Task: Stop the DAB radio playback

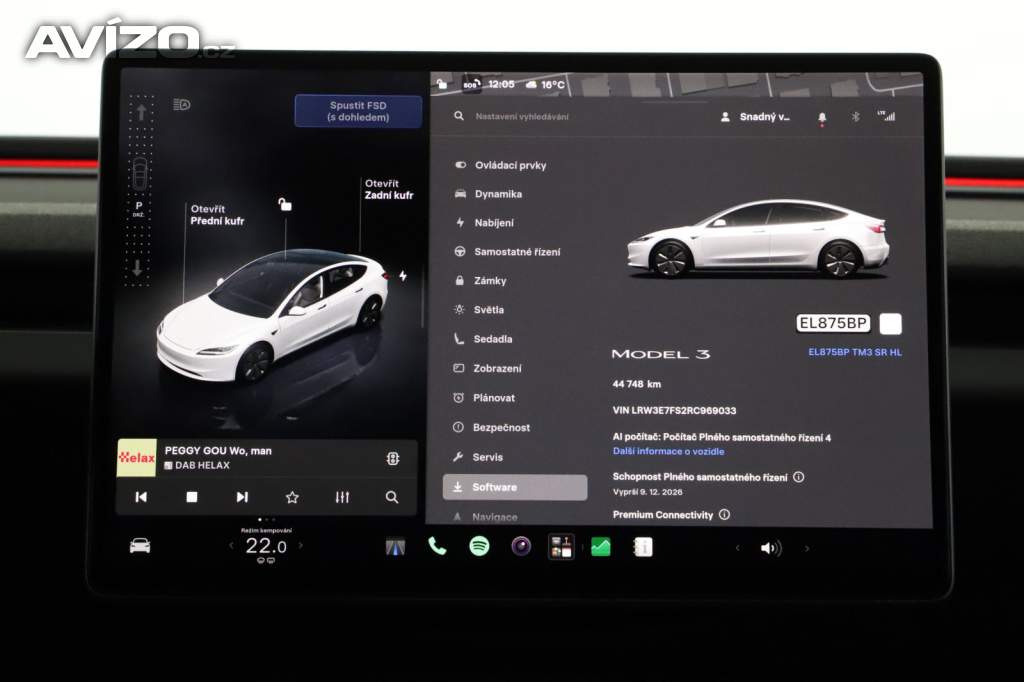Action: pos(191,497)
